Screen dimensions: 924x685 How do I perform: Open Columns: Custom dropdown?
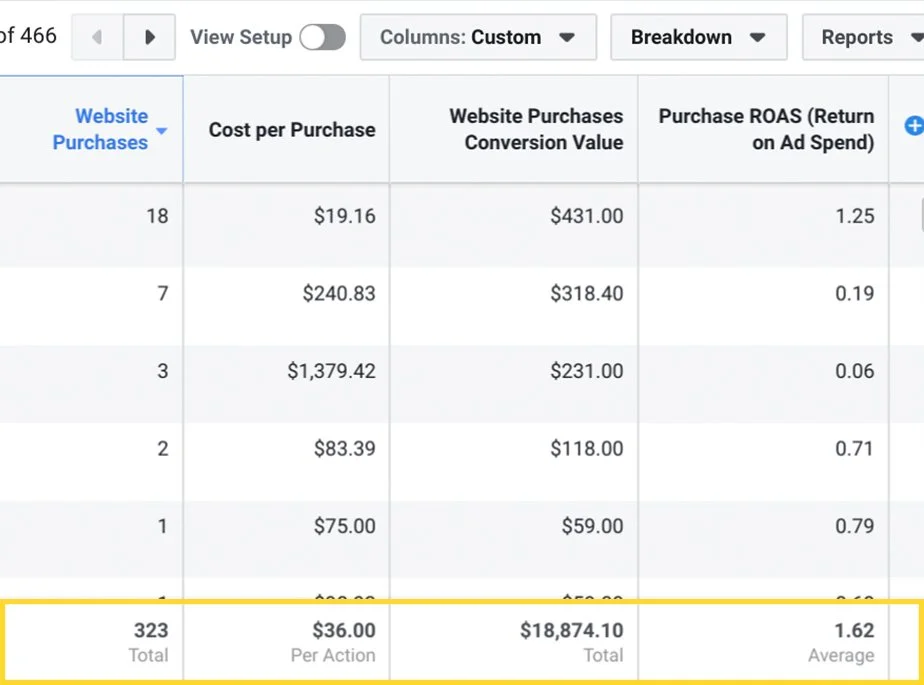[477, 38]
